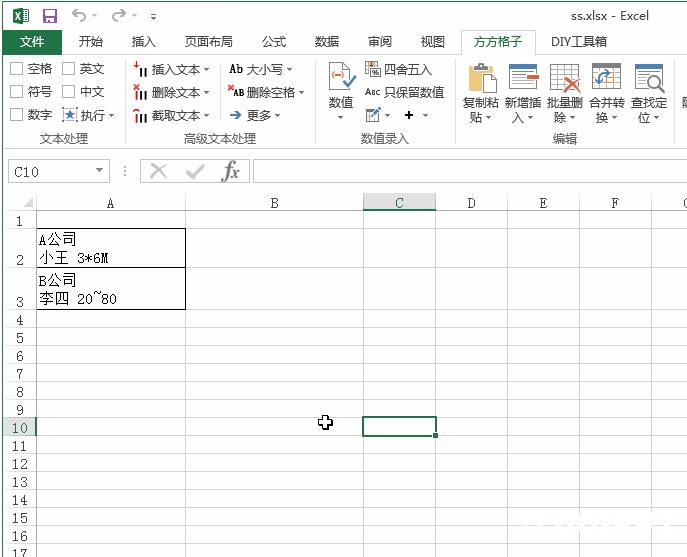Click the 合并转换 icon
Image resolution: width=687 pixels, height=557 pixels.
tap(606, 77)
